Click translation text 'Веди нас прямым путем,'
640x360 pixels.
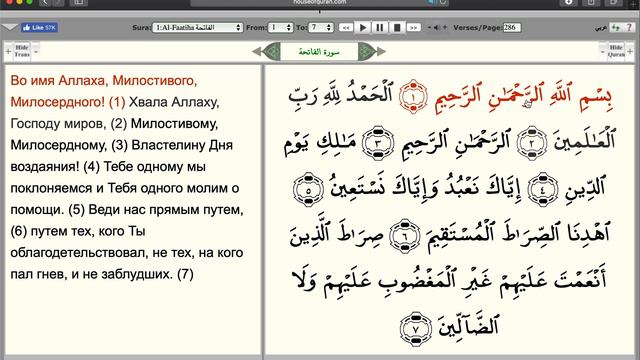tap(166, 210)
